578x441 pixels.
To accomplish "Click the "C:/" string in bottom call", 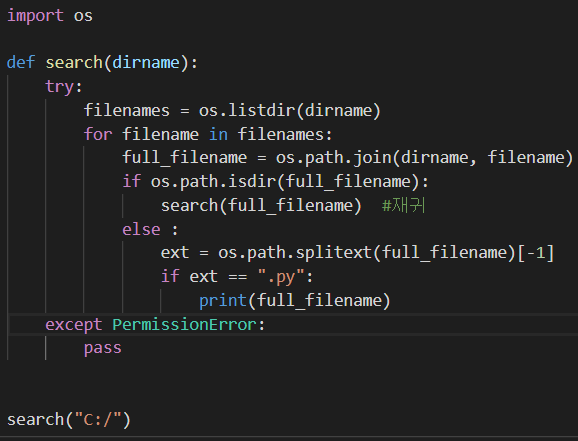I will coord(98,419).
